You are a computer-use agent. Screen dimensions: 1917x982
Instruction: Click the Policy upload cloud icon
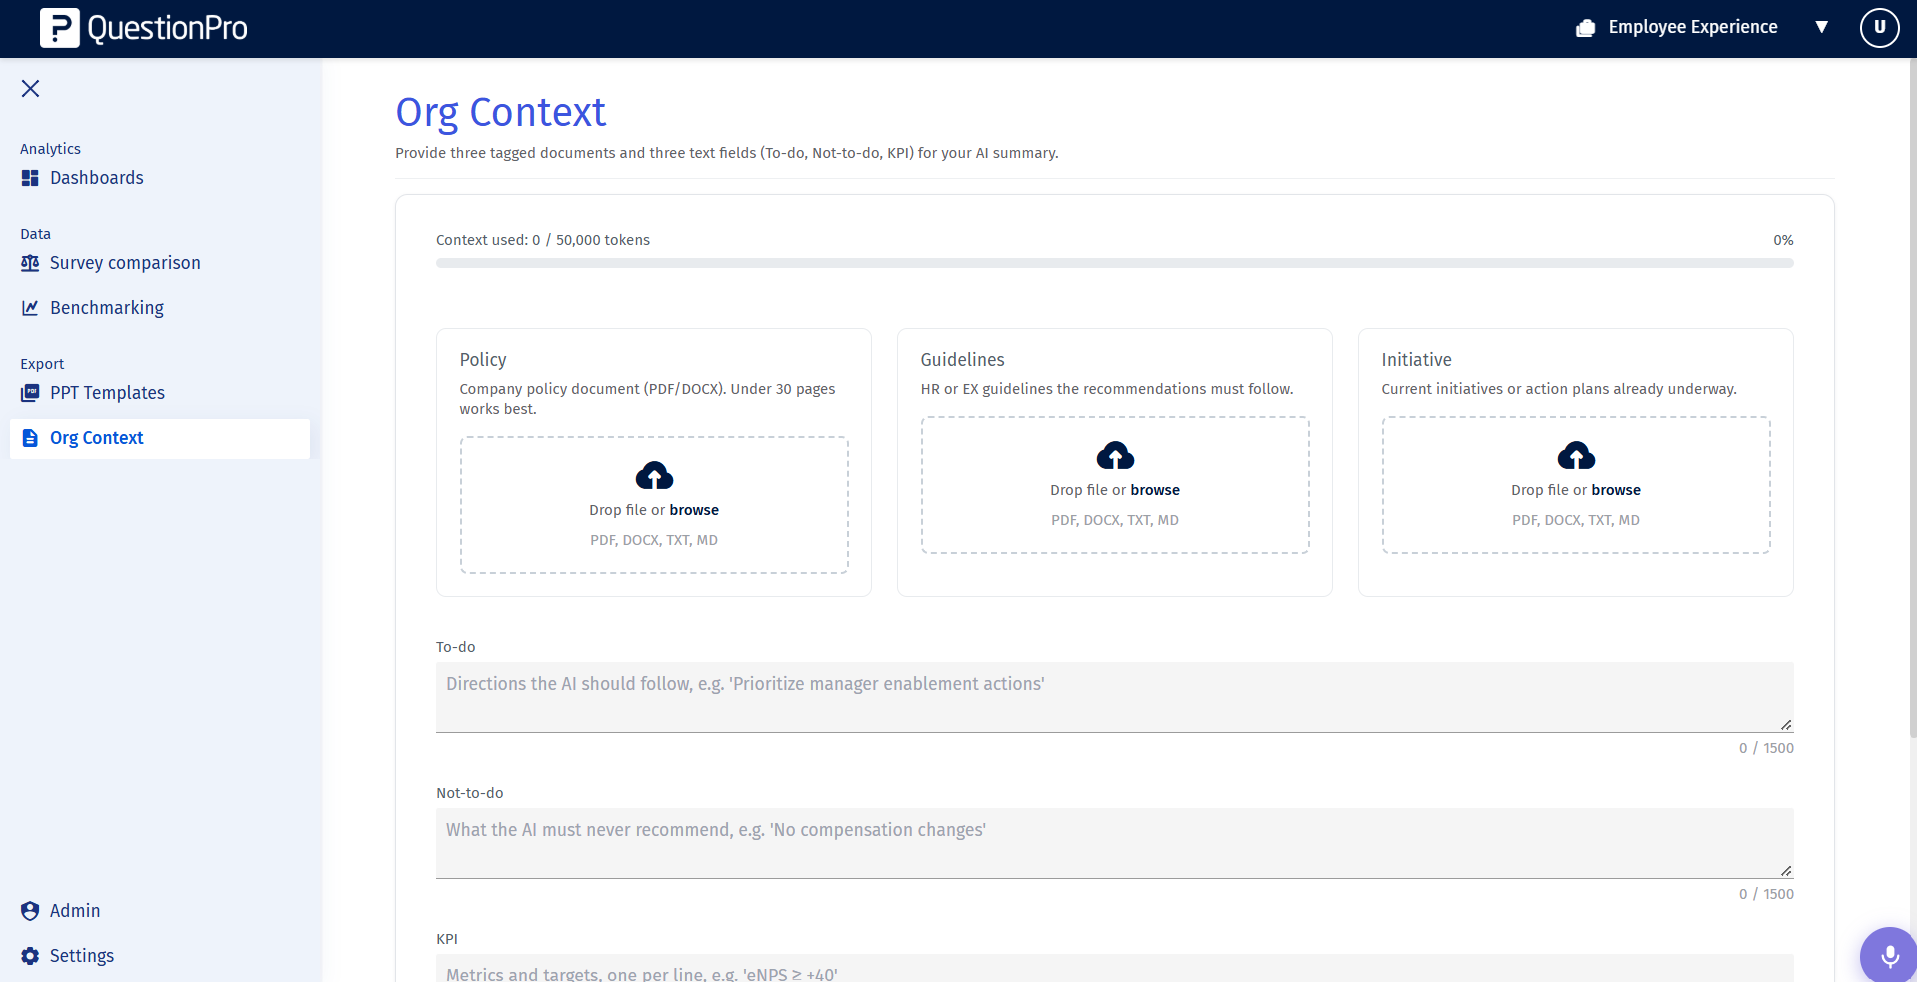point(654,475)
